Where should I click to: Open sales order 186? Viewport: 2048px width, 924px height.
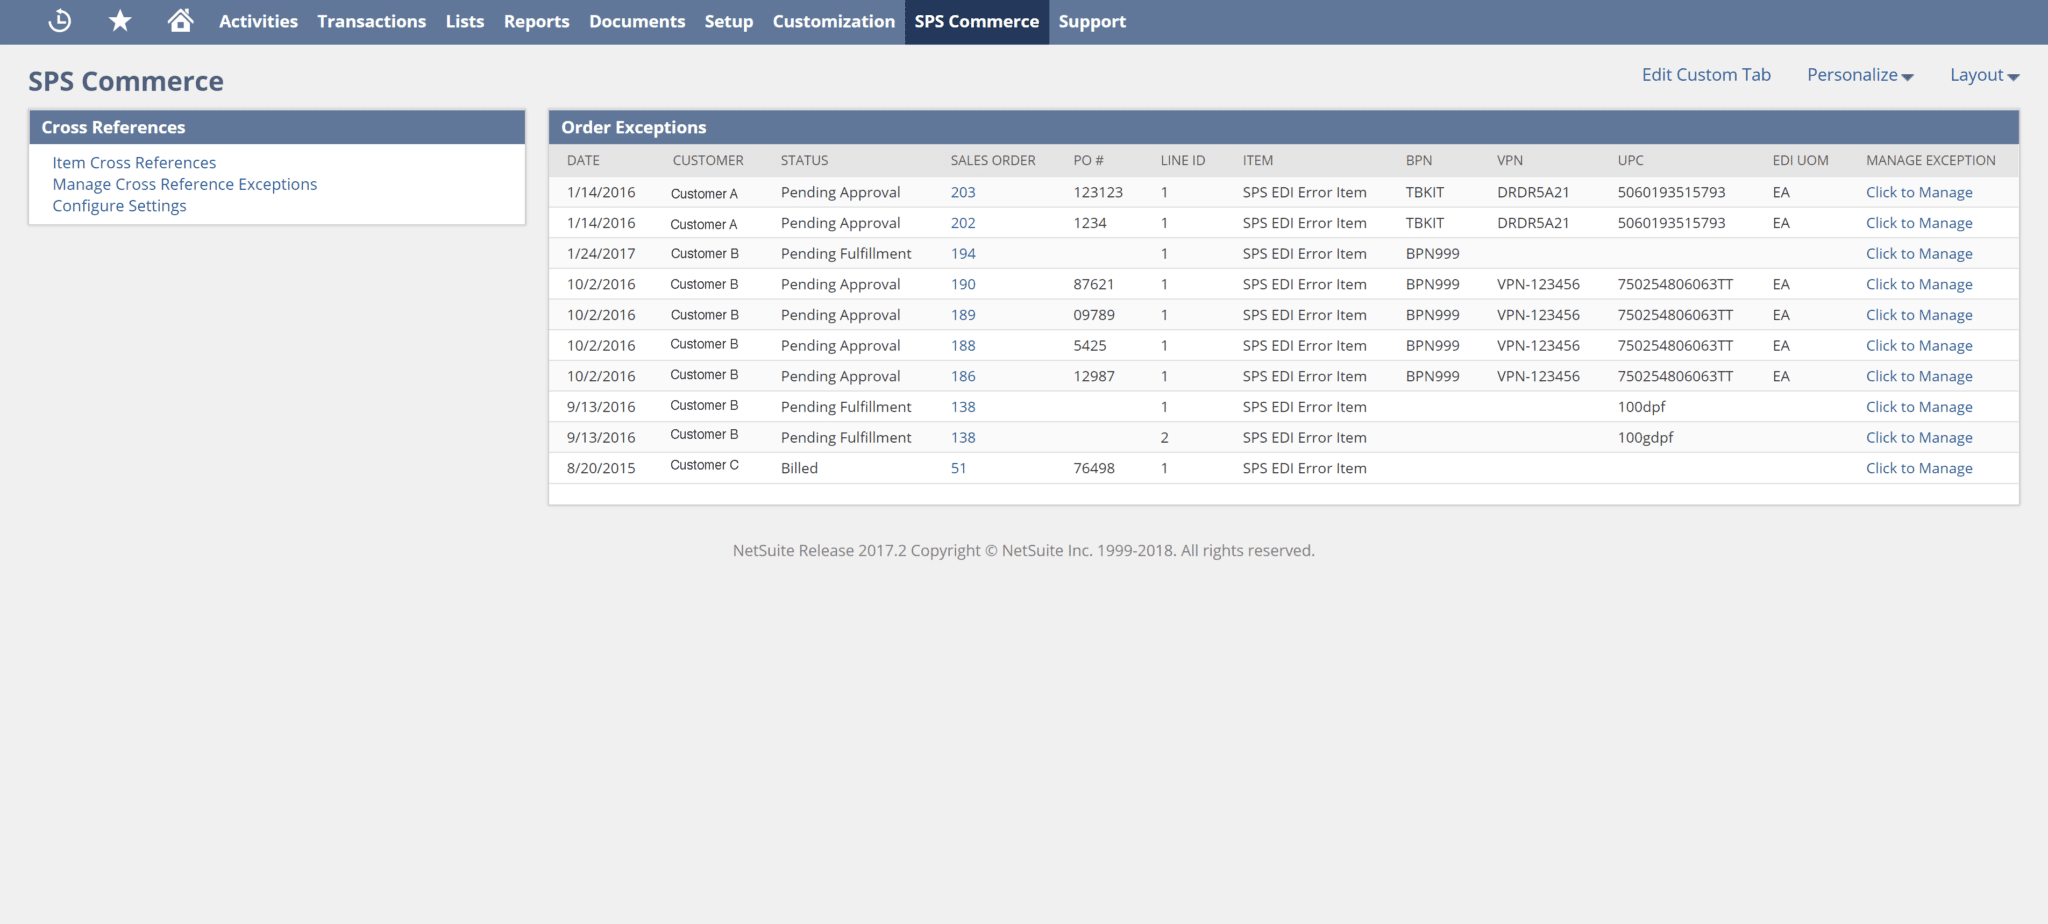tap(963, 376)
